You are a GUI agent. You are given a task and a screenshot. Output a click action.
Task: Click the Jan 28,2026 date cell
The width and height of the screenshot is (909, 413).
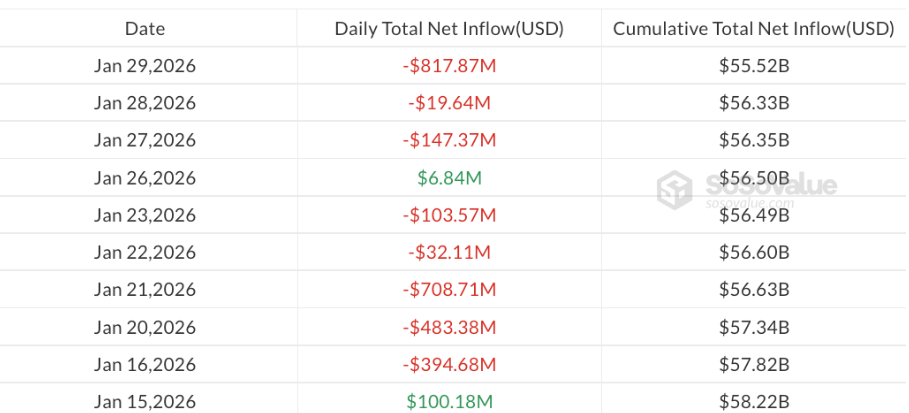[145, 103]
